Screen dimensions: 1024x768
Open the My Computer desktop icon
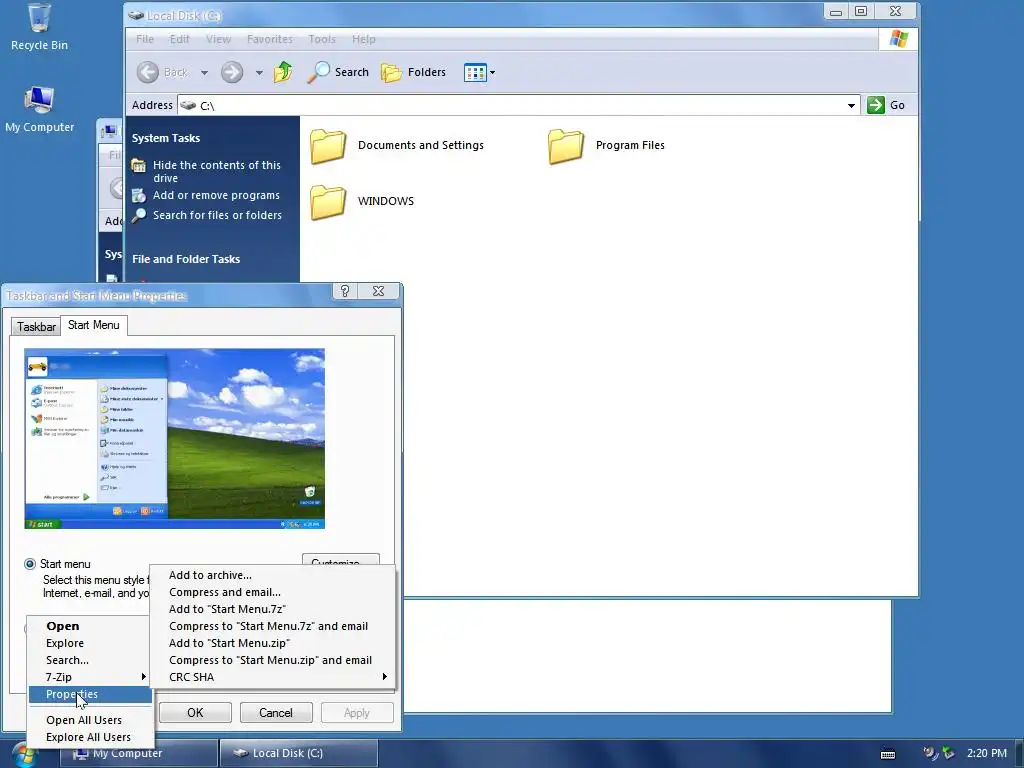[x=39, y=110]
